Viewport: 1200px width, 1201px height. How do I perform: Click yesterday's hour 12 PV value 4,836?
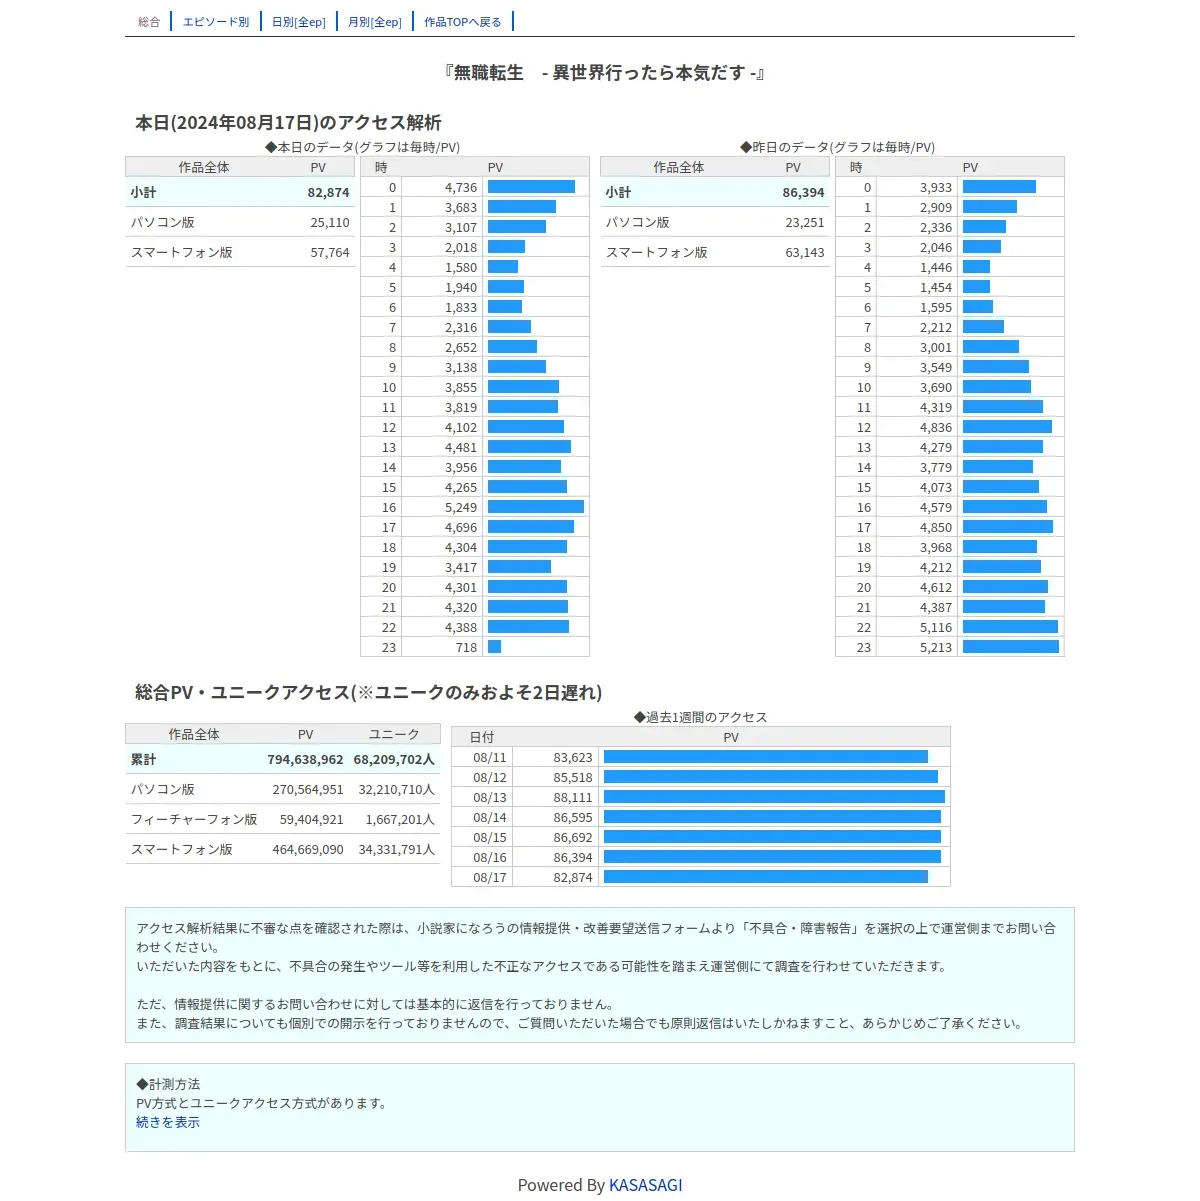click(x=936, y=427)
